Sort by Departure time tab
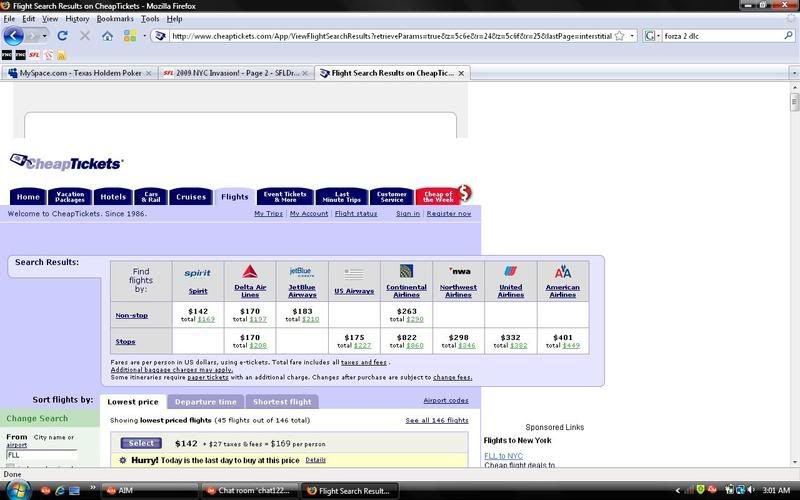 [x=206, y=402]
